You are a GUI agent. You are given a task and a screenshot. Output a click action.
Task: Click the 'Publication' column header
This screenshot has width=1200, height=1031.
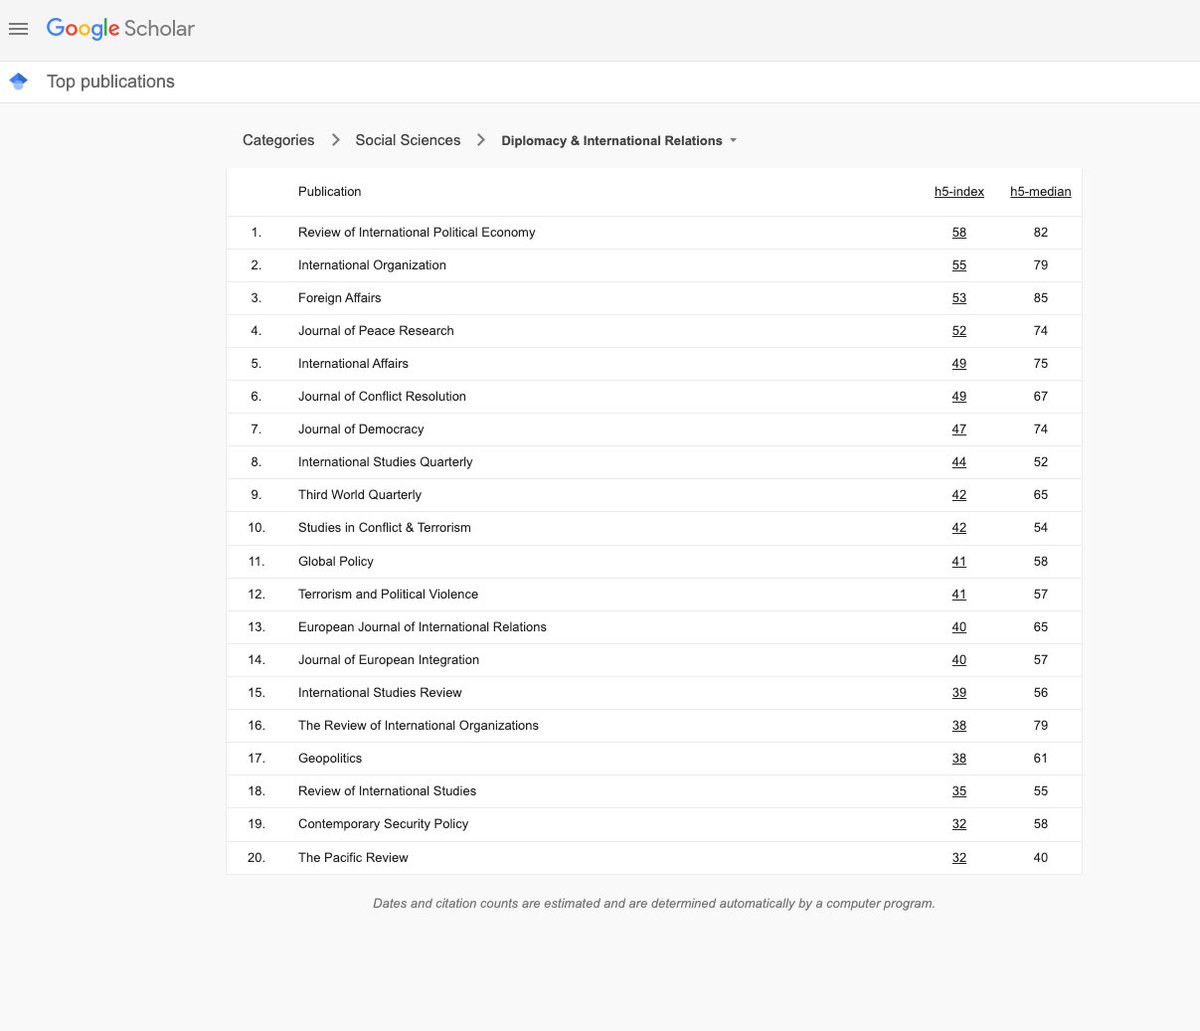329,192
